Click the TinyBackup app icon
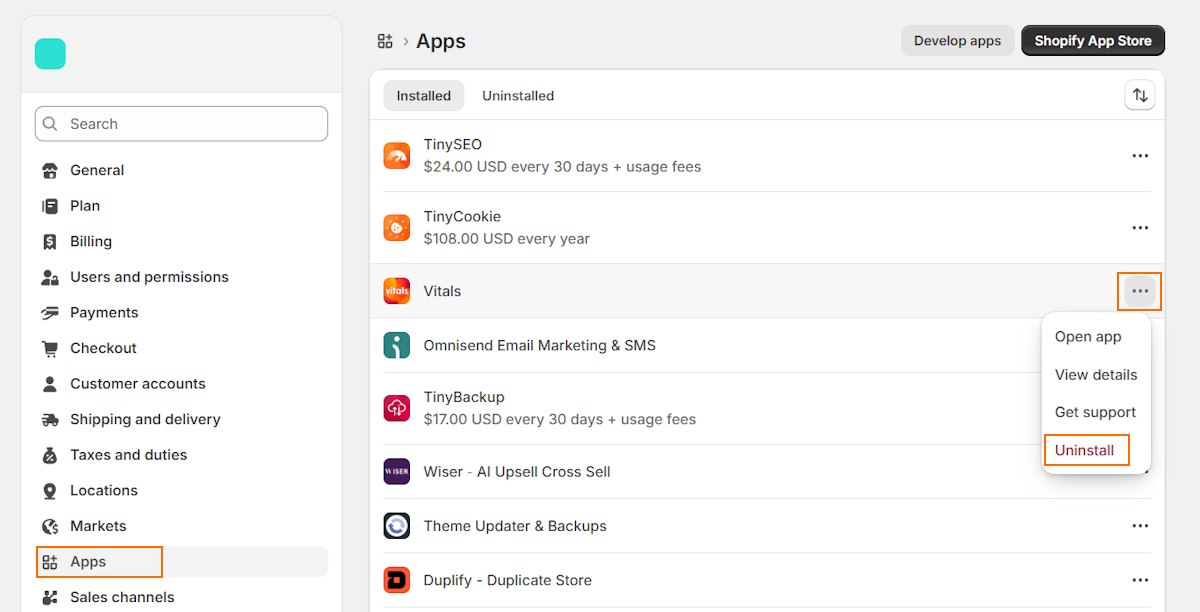 [x=396, y=408]
